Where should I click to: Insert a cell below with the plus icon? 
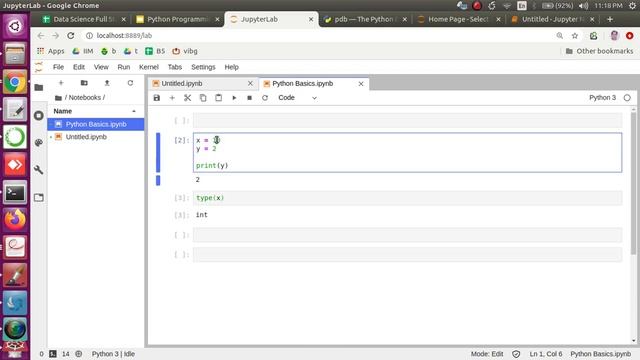click(x=172, y=98)
